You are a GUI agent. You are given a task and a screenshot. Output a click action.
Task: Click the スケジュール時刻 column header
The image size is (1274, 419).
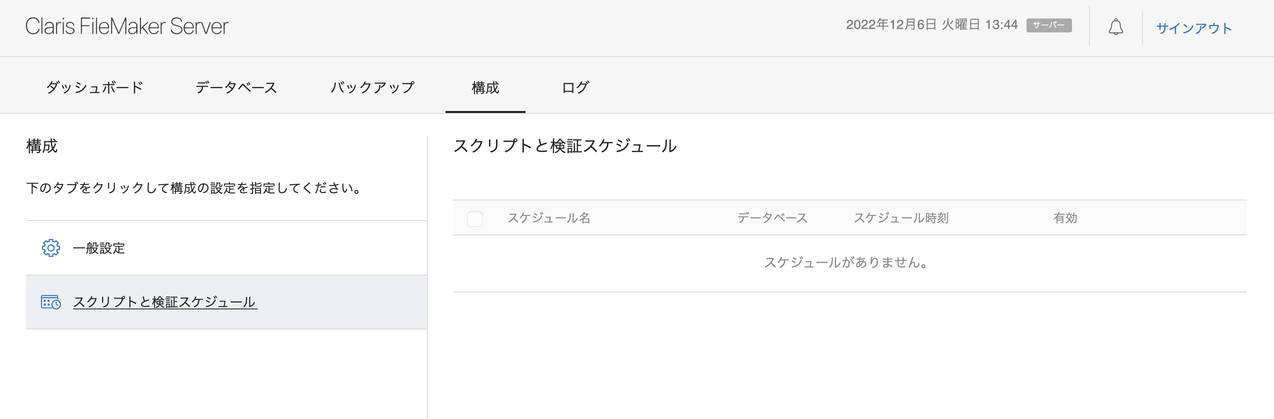pyautogui.click(x=901, y=218)
